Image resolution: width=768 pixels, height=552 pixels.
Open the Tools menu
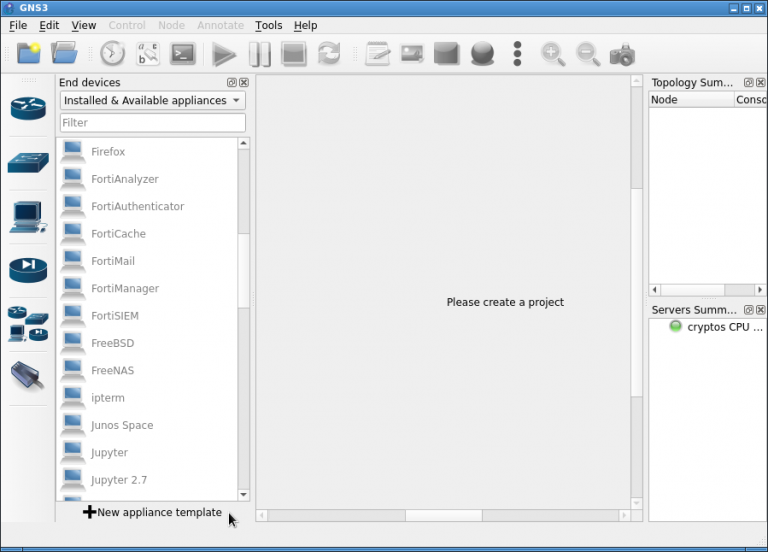point(268,25)
